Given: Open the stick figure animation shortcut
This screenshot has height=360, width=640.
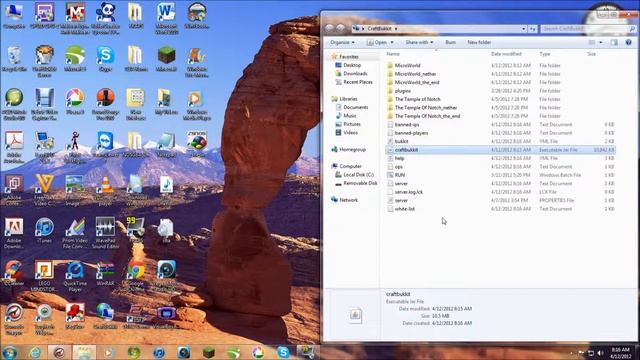Looking at the screenshot, I should [75, 147].
